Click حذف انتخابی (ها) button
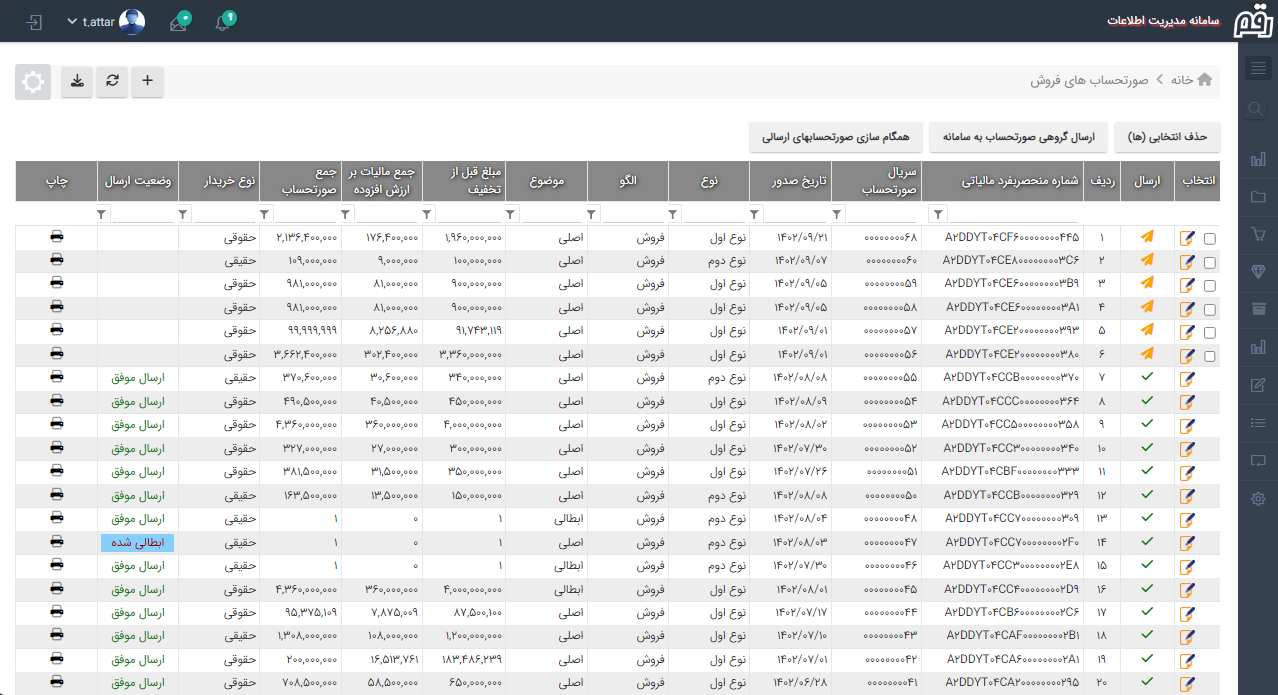 [1167, 137]
